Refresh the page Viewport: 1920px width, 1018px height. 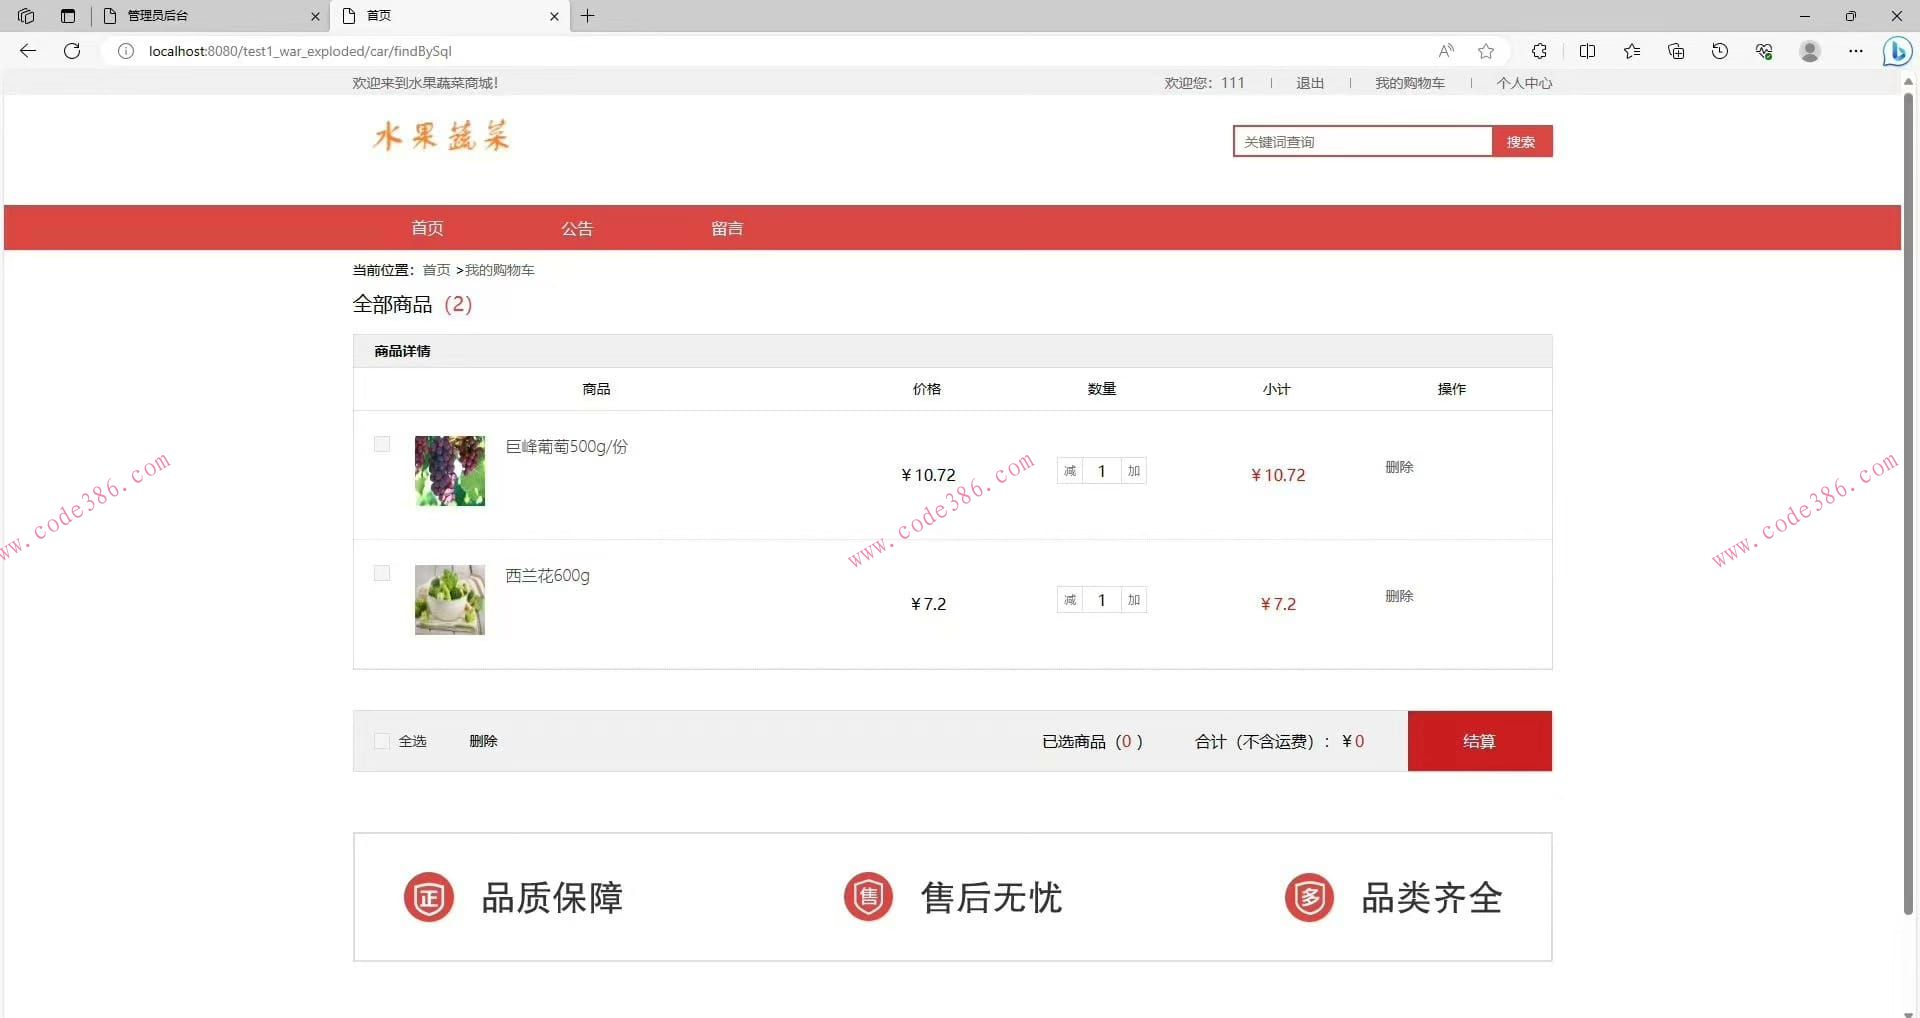(x=71, y=51)
